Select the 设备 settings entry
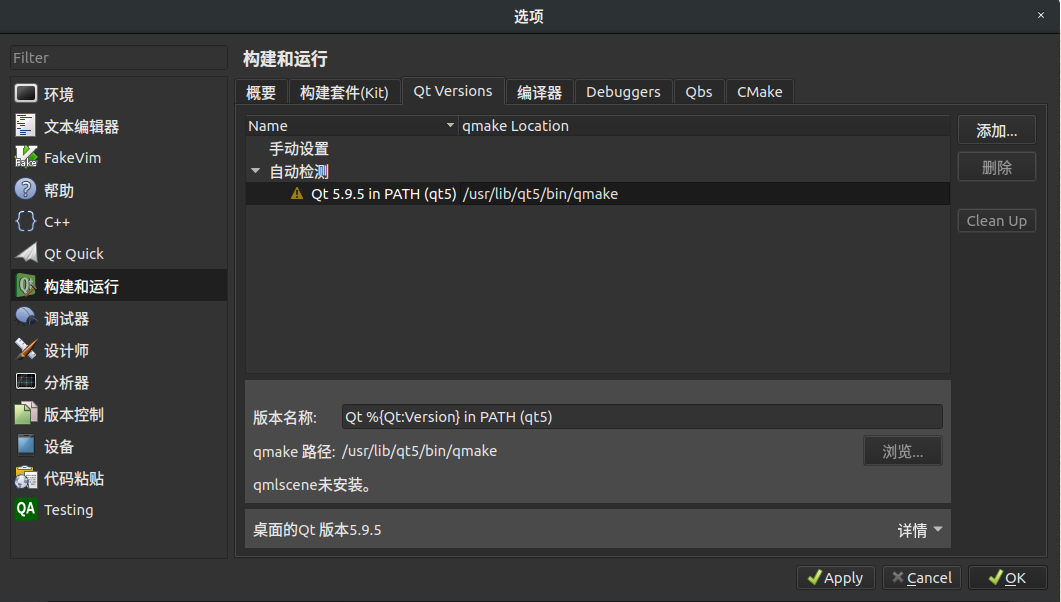 [x=25, y=446]
